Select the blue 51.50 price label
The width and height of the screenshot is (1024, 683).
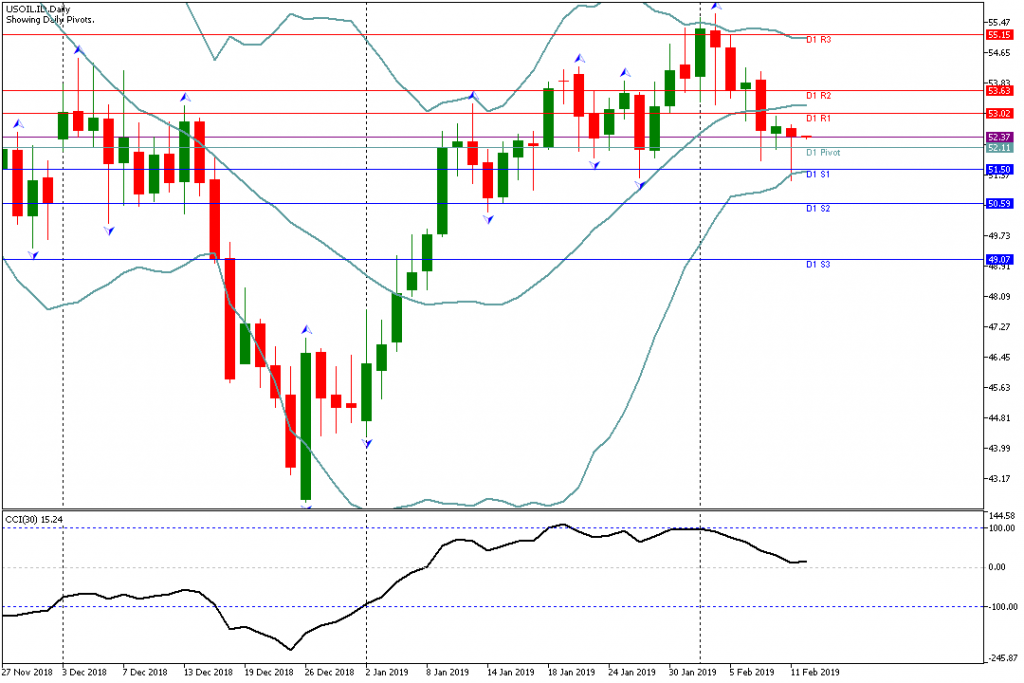coord(999,170)
